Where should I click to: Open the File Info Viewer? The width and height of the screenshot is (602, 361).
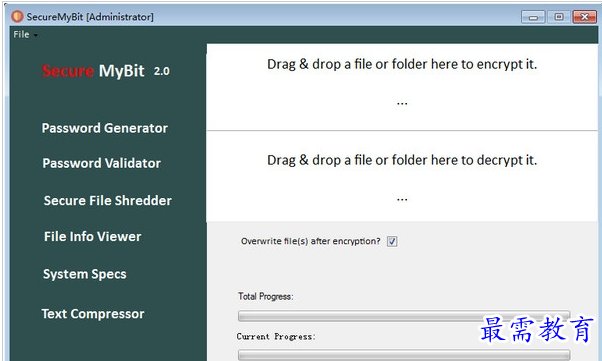(x=93, y=237)
